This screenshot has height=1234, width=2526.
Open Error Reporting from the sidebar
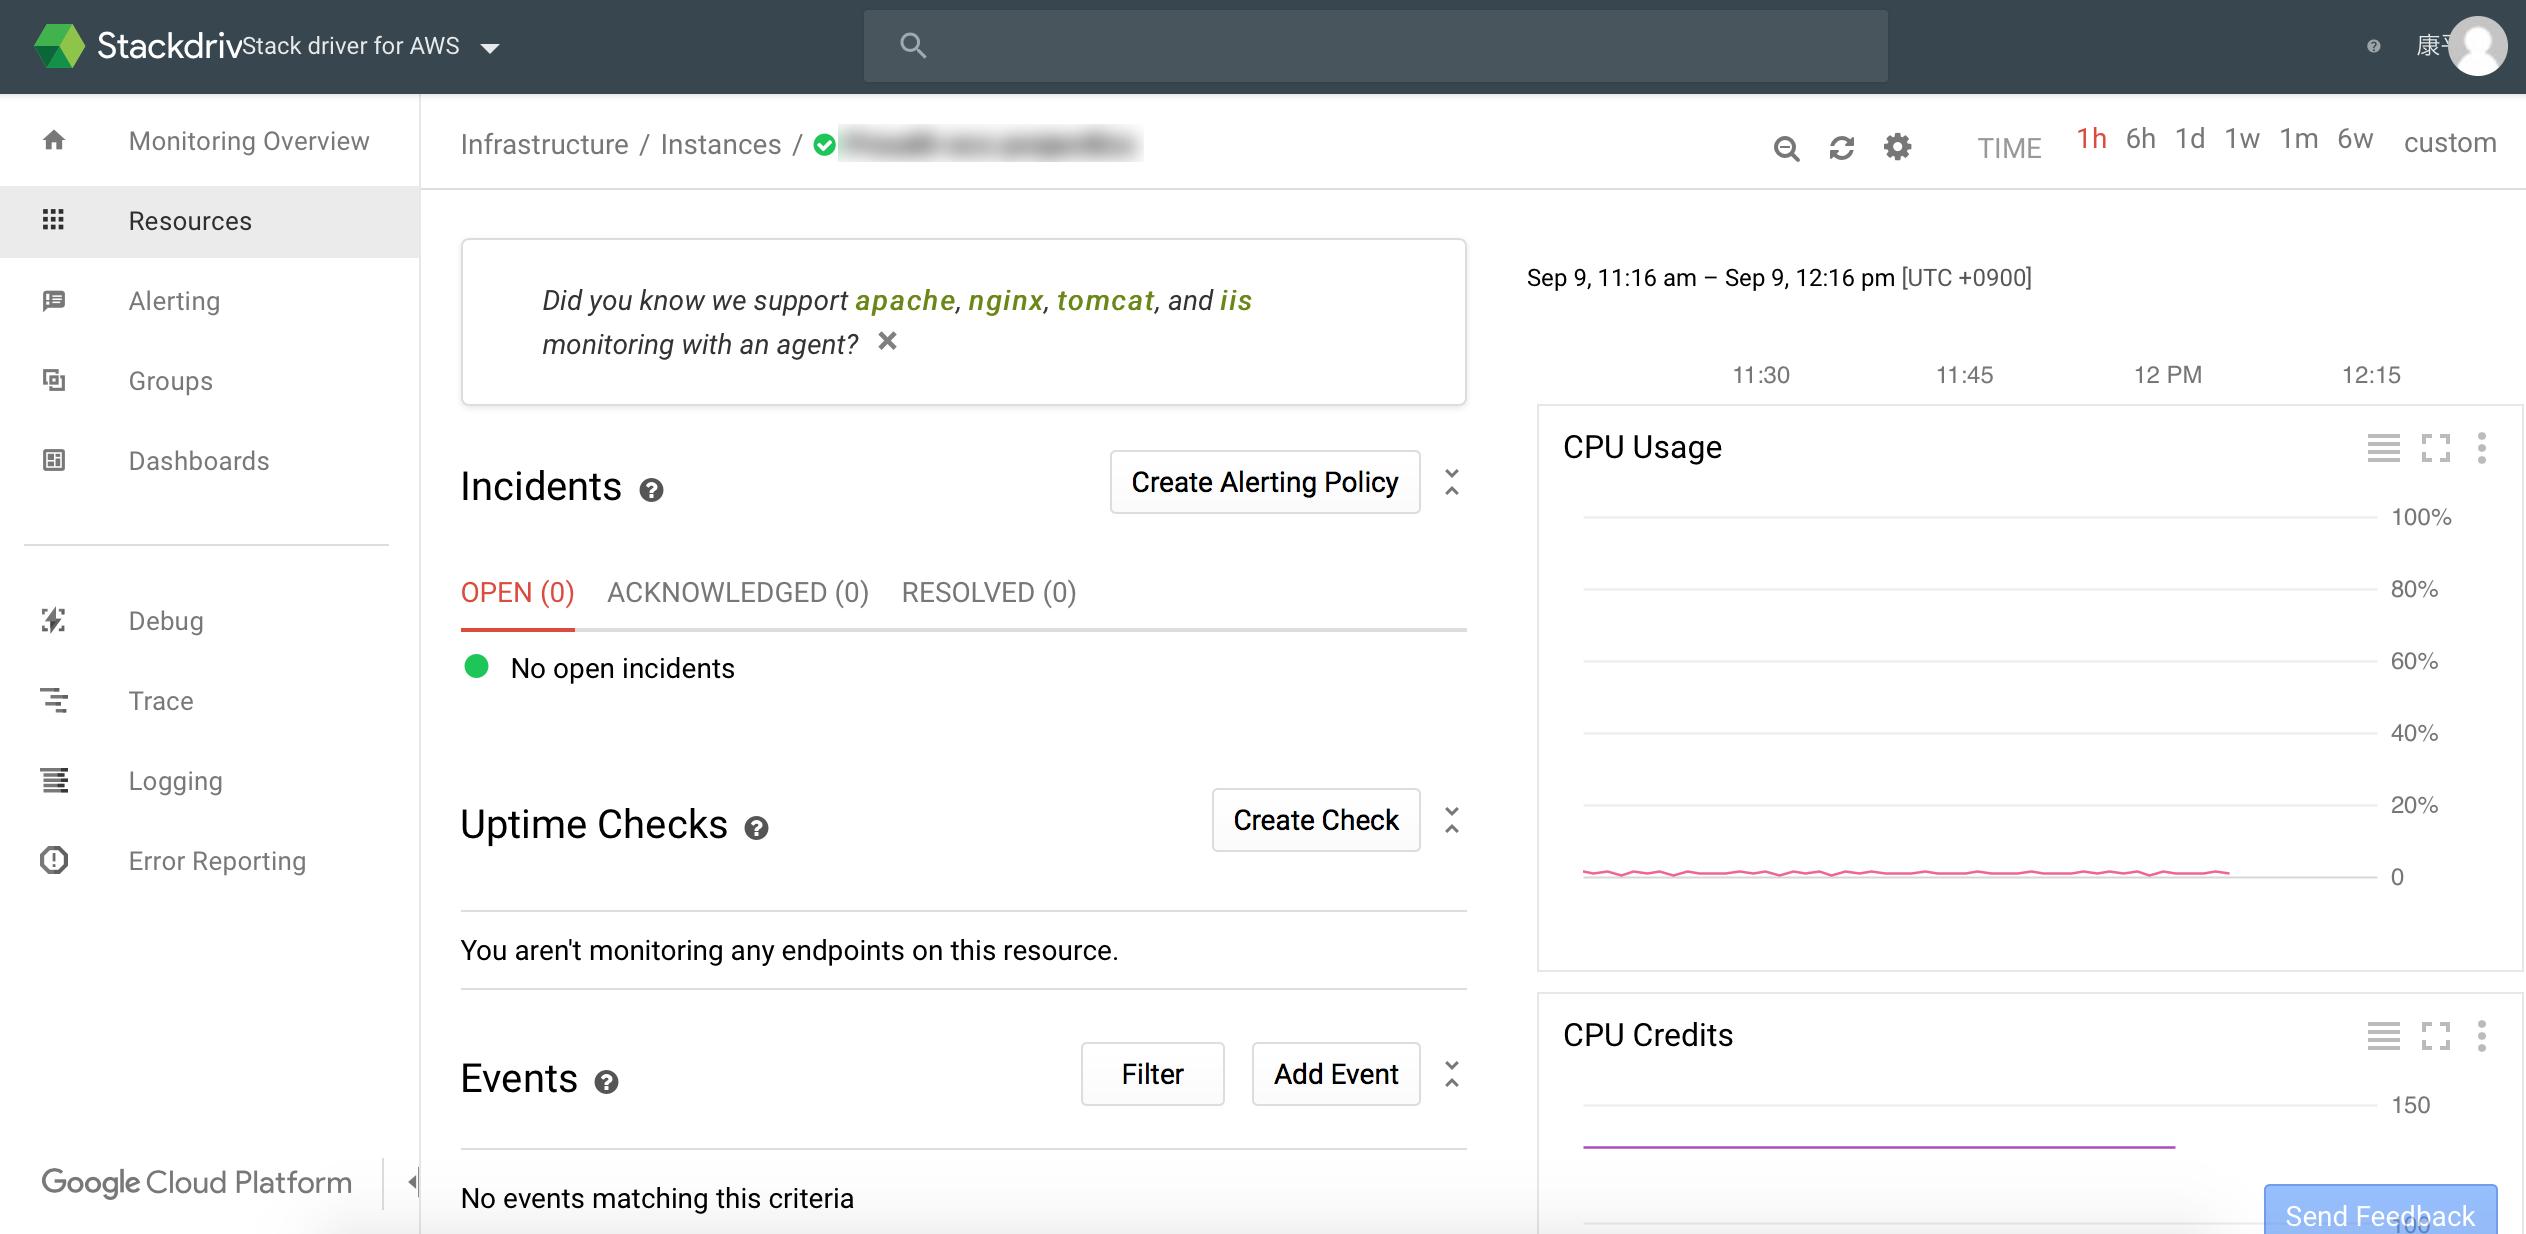click(217, 860)
